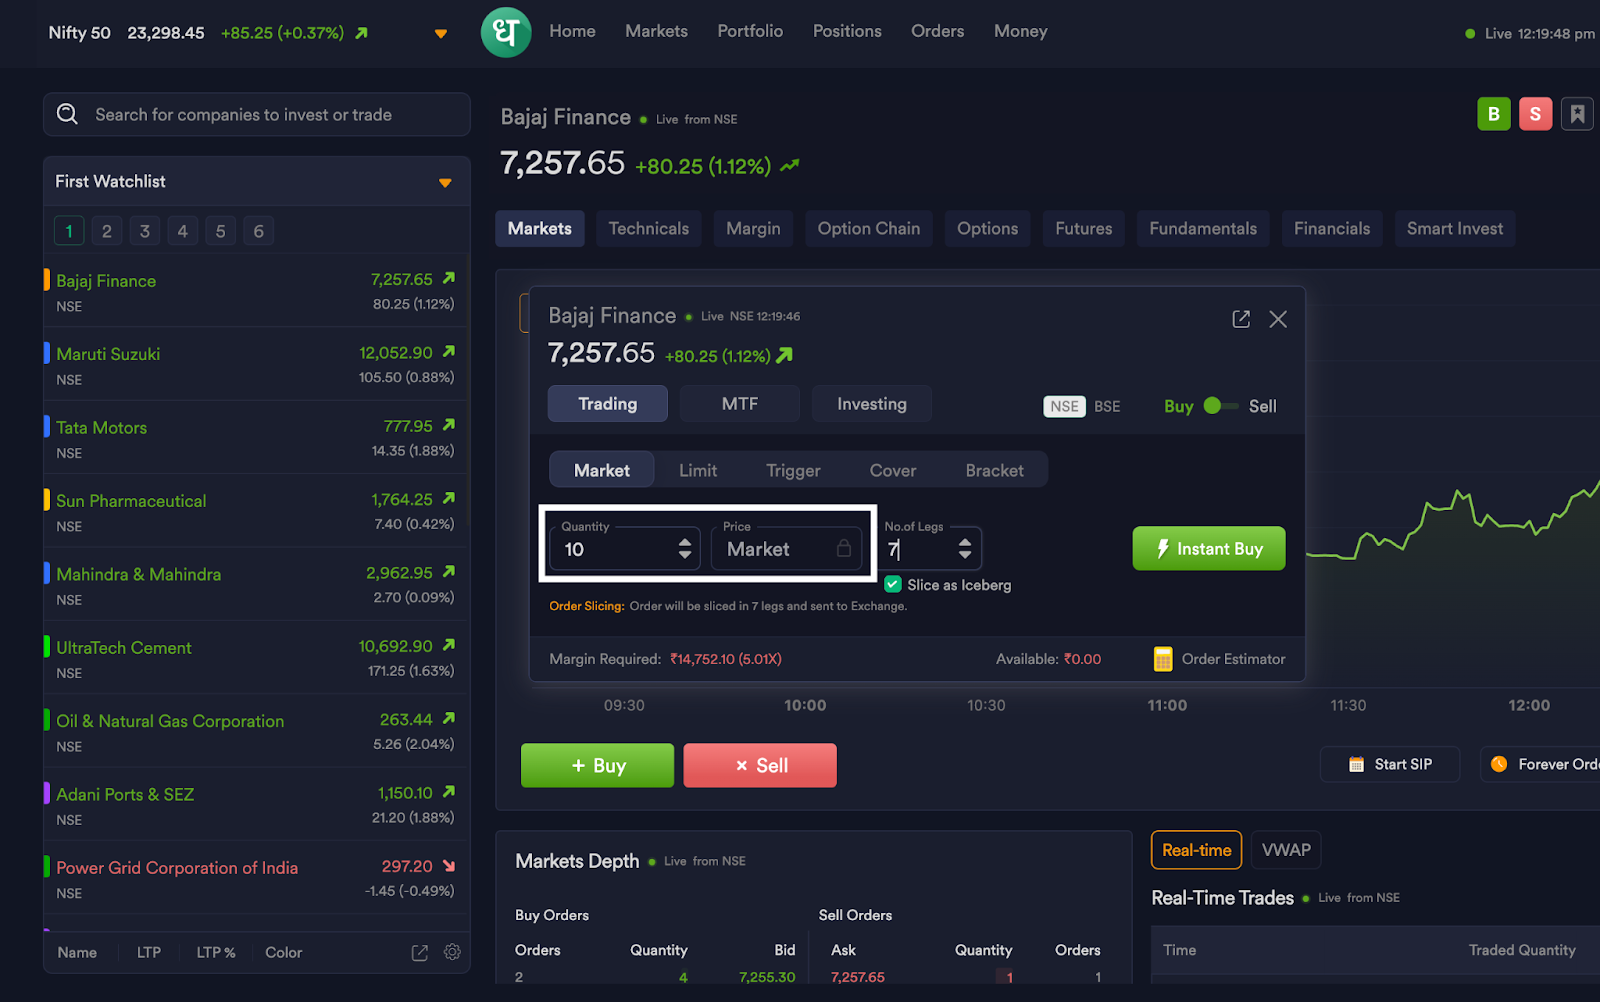Viewport: 1600px width, 1002px height.
Task: Select Real-time trades button
Action: click(x=1196, y=850)
